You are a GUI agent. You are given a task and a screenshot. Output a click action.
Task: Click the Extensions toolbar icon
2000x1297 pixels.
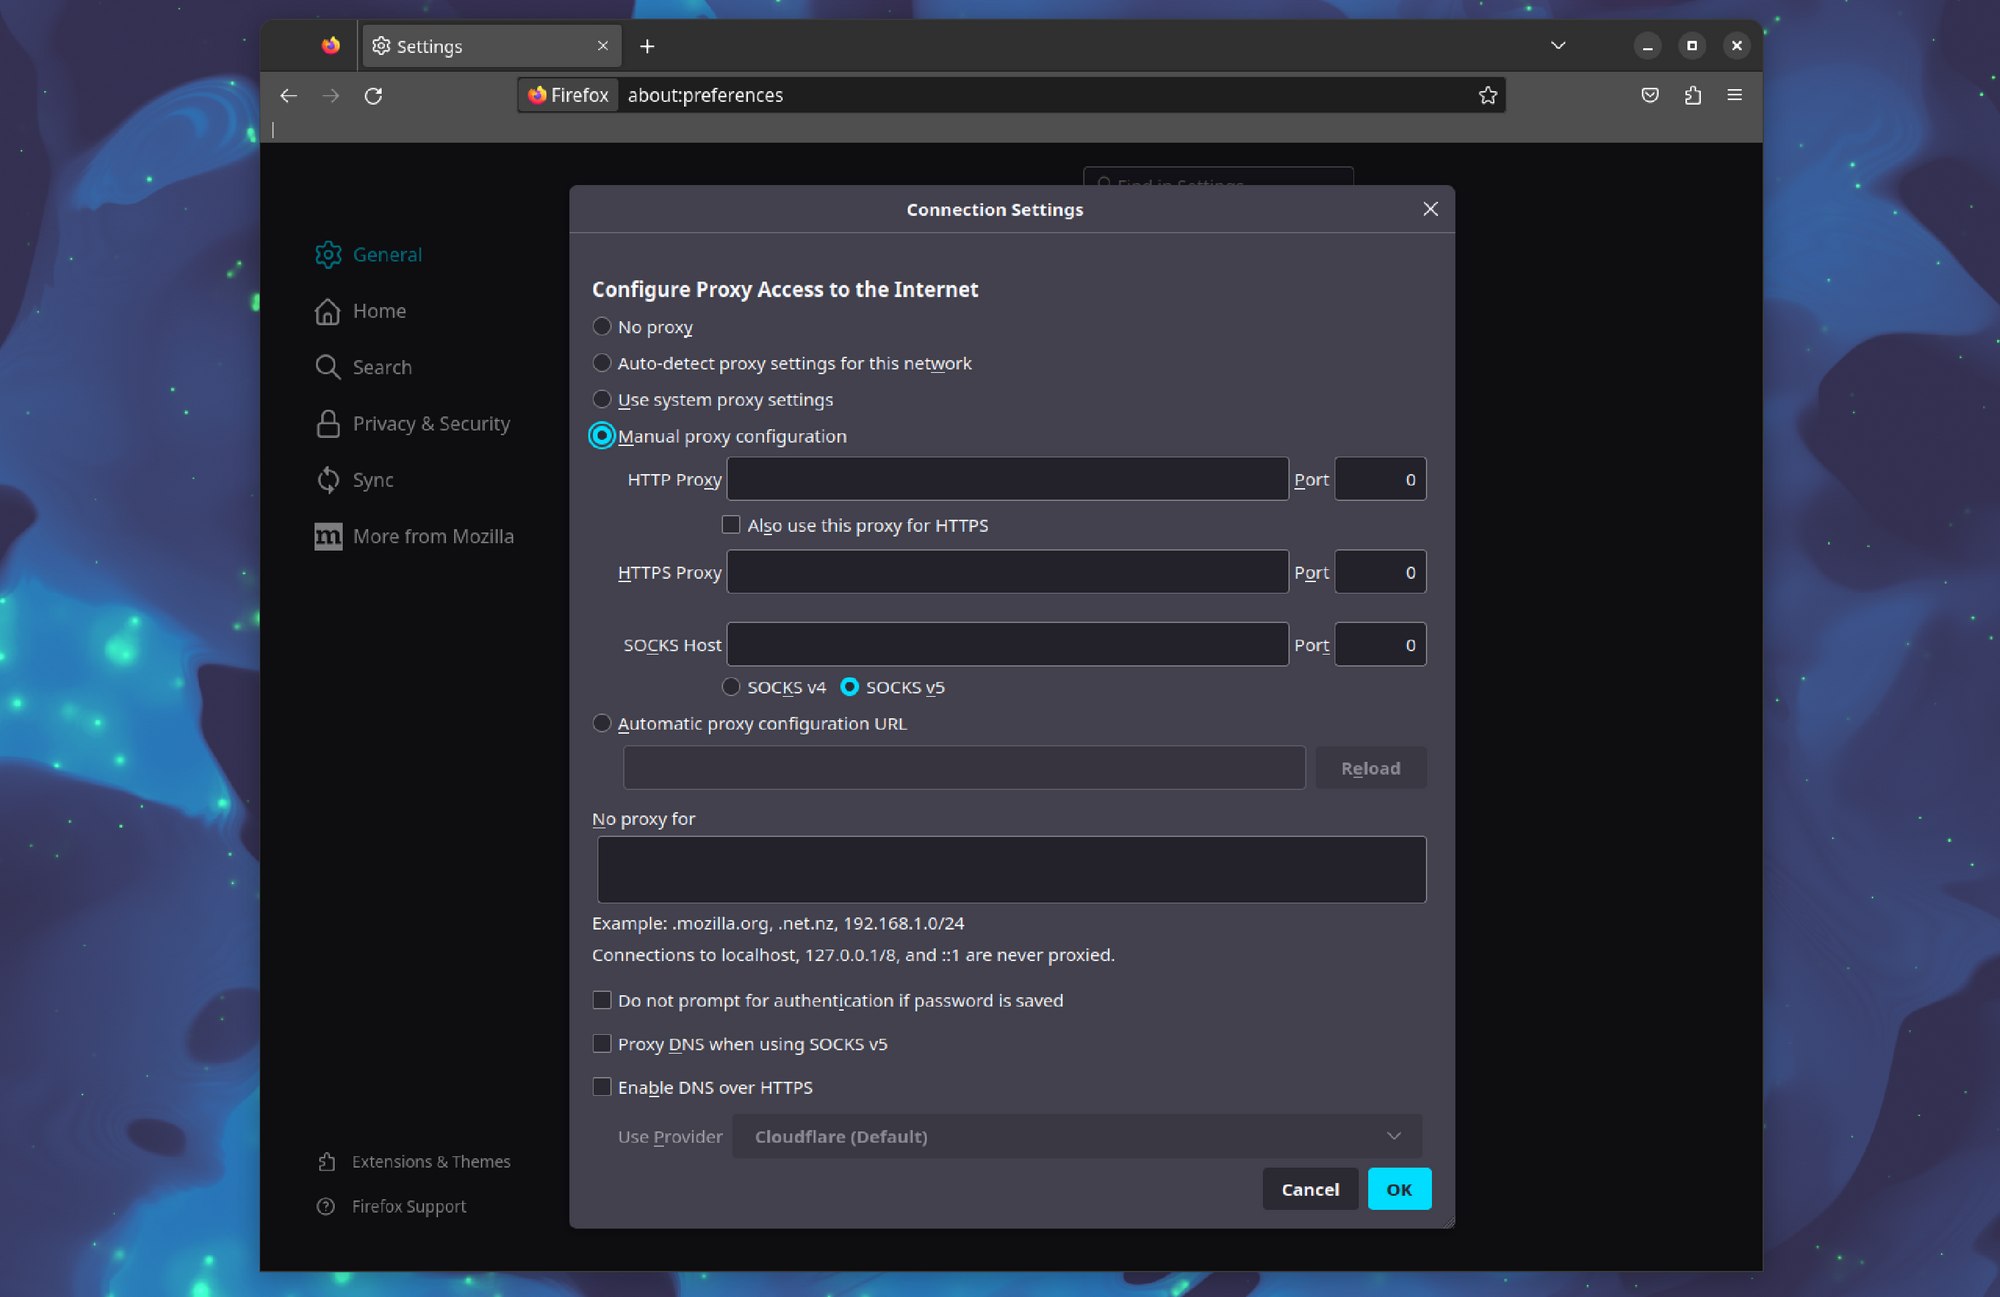1694,95
